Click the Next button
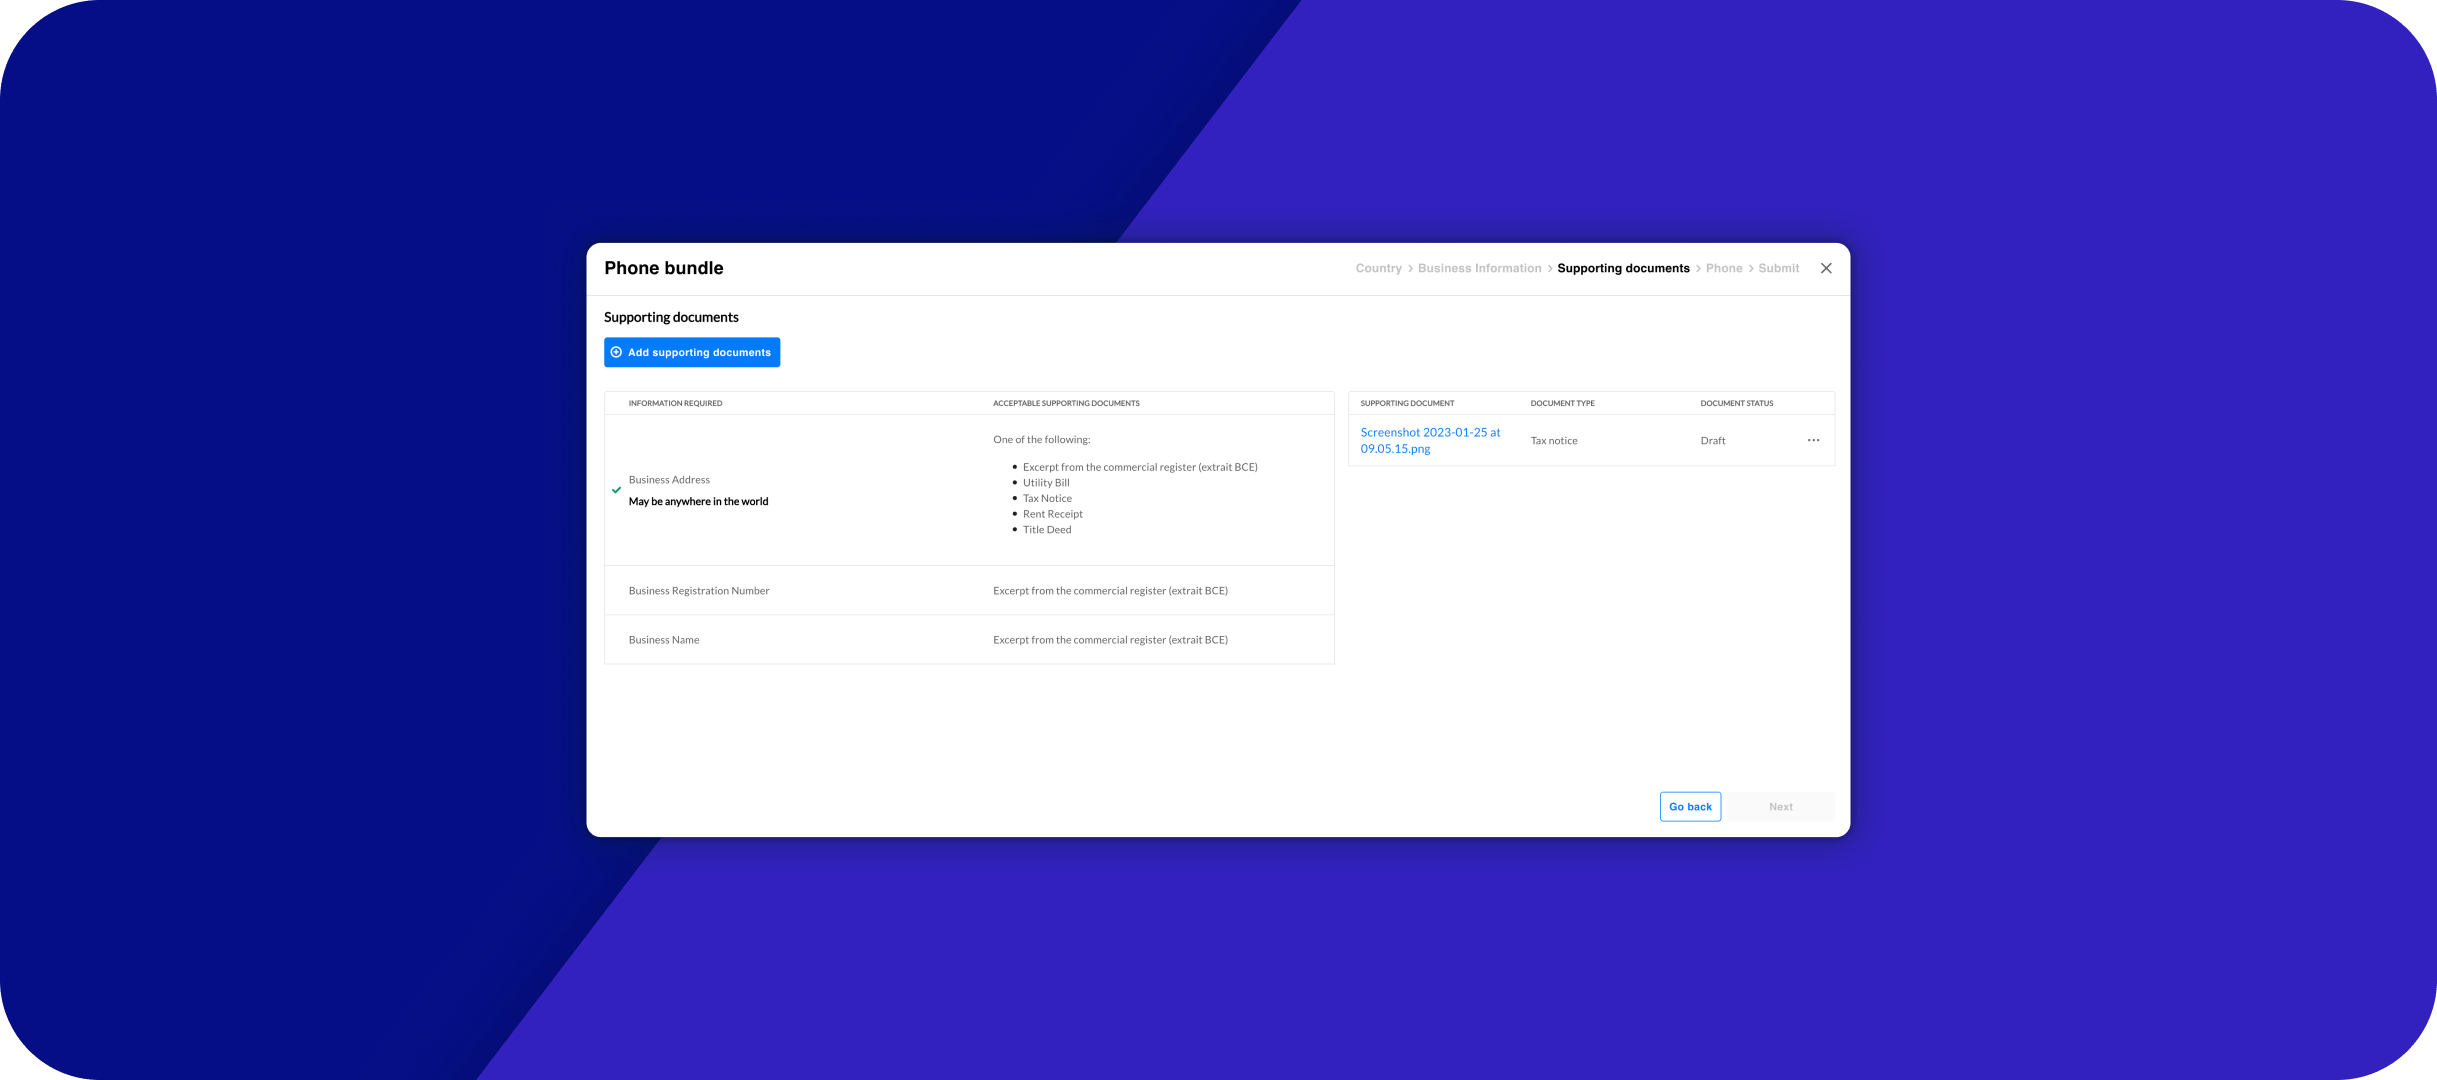 (1779, 806)
